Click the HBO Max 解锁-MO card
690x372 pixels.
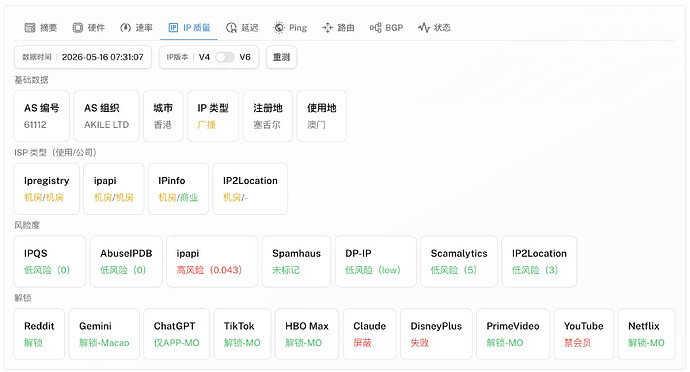(x=307, y=334)
